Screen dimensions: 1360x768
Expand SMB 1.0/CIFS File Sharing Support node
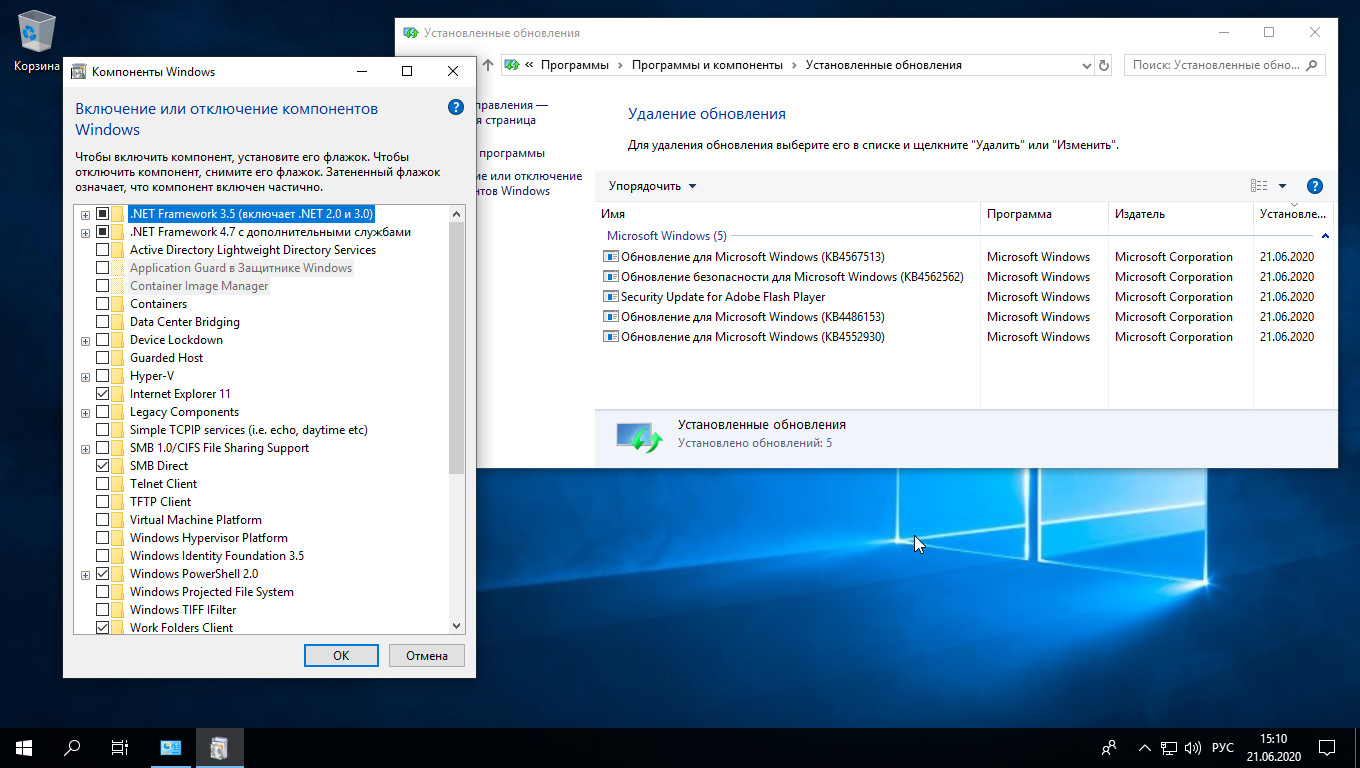[x=86, y=448]
